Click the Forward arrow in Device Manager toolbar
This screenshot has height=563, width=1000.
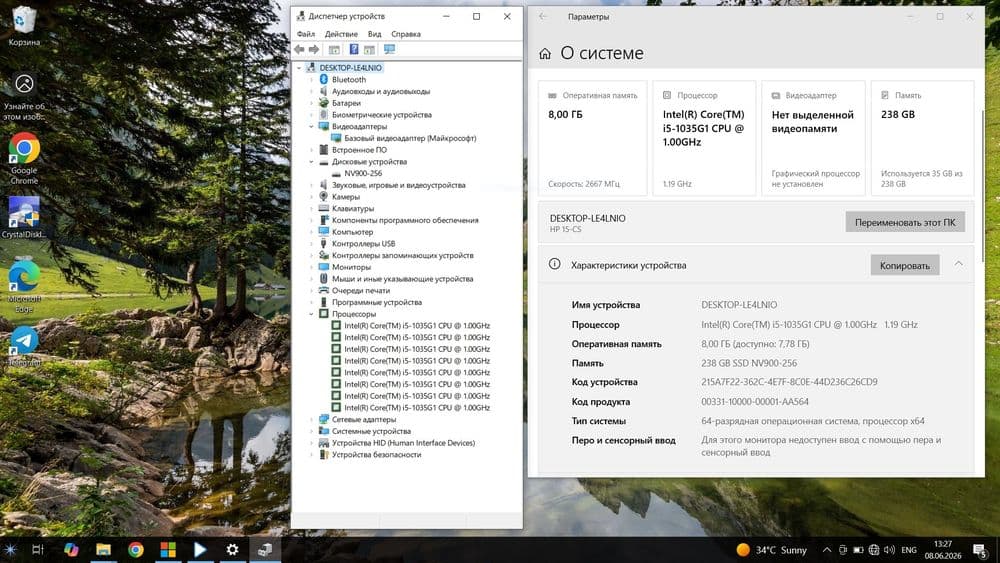[x=314, y=49]
